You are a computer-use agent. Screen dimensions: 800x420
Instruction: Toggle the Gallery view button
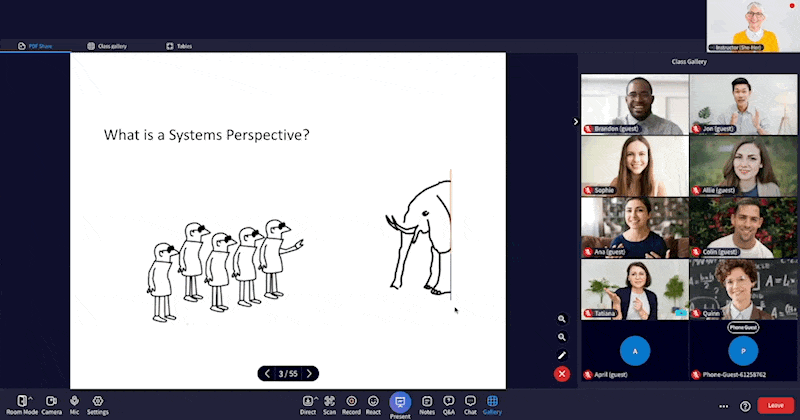[x=492, y=405]
